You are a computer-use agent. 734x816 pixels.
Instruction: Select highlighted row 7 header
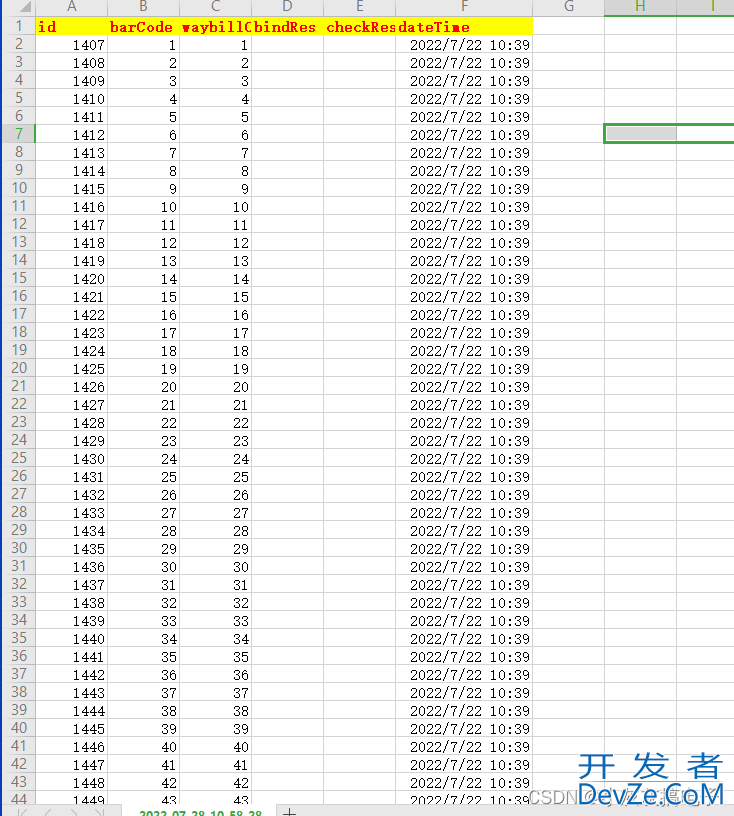pyautogui.click(x=19, y=134)
